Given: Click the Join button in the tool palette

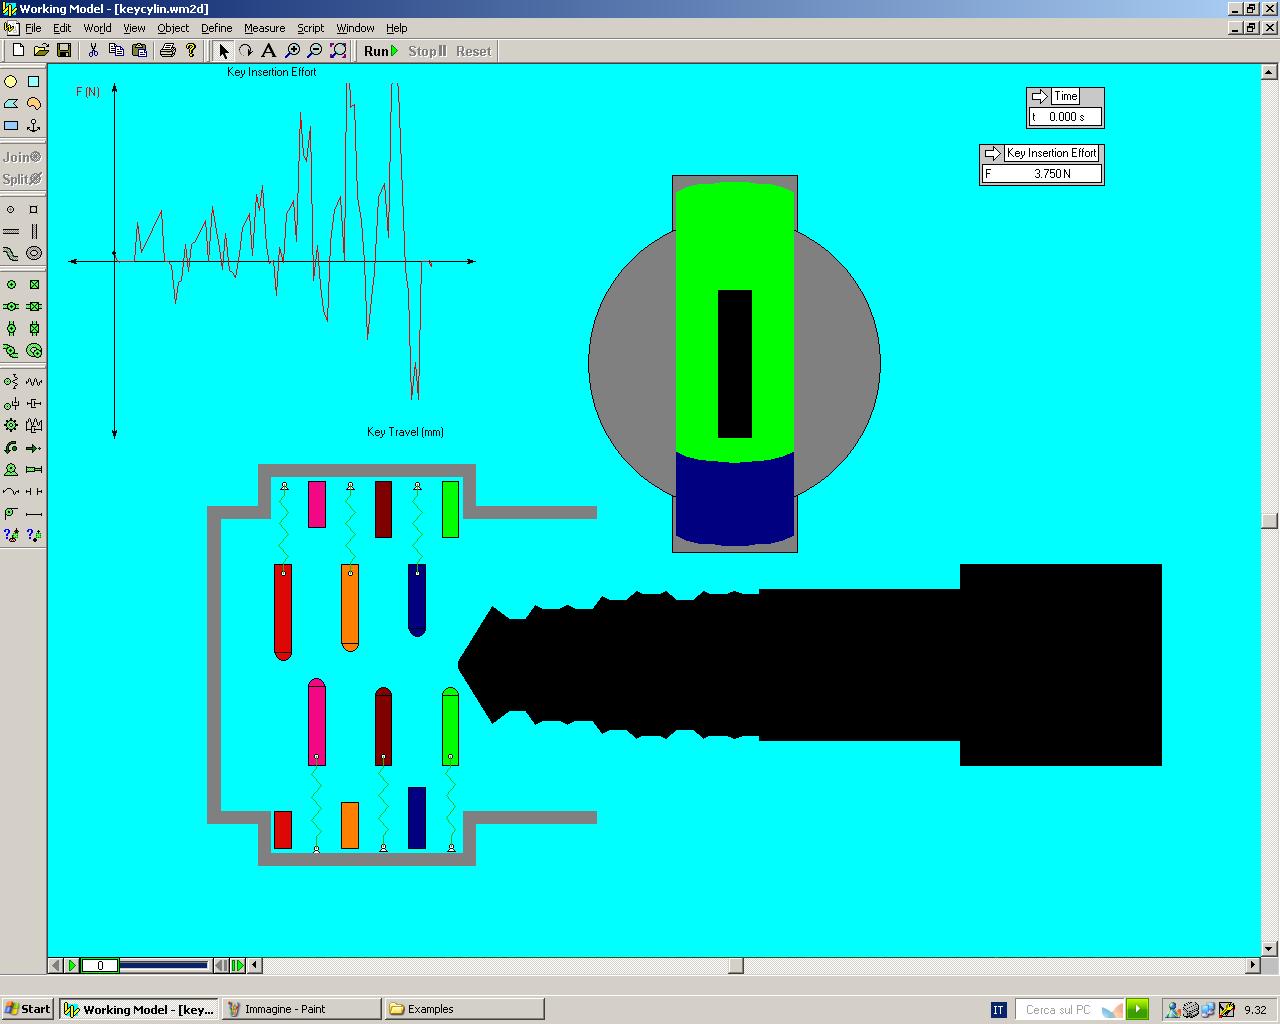Looking at the screenshot, I should tap(22, 156).
